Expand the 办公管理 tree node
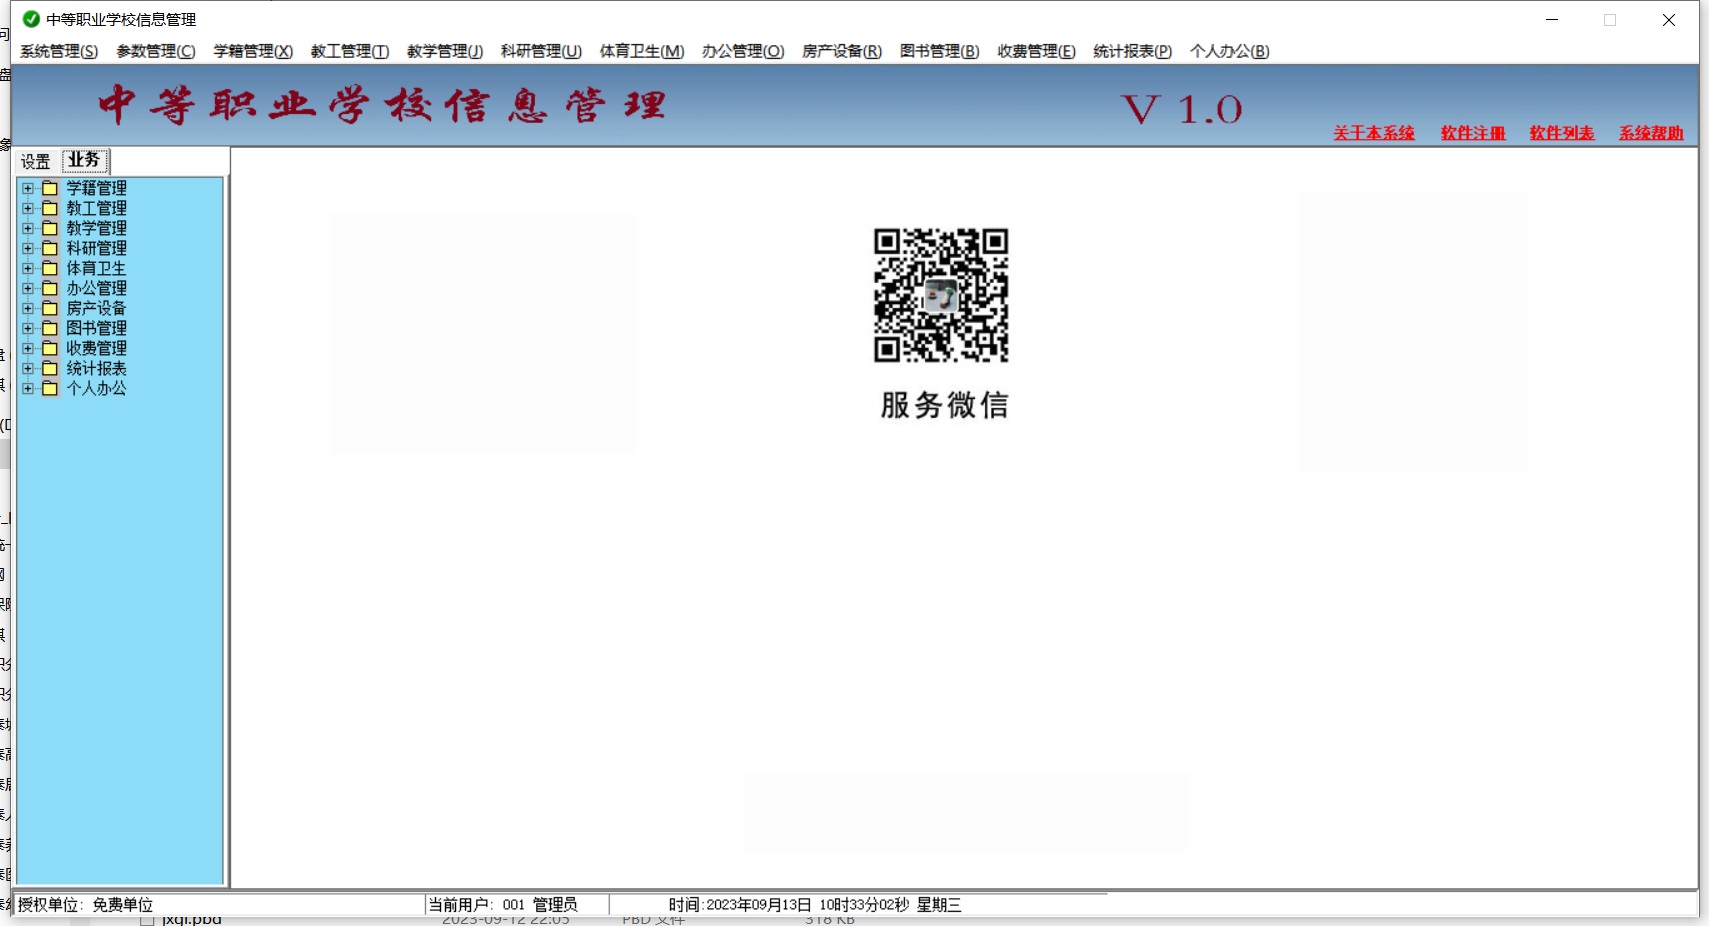This screenshot has width=1709, height=926. (28, 288)
